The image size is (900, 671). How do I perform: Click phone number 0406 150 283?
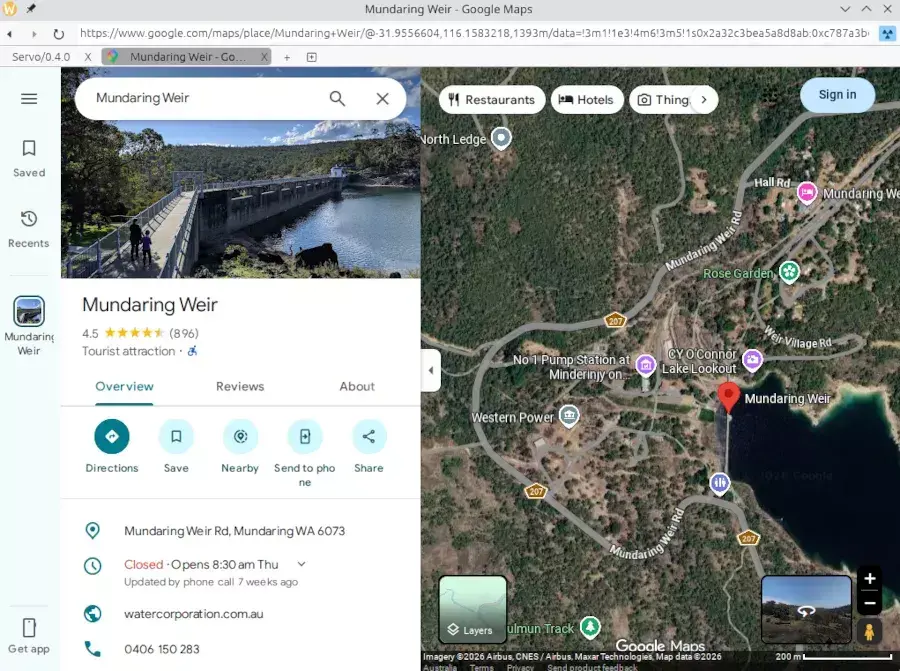[x=162, y=649]
